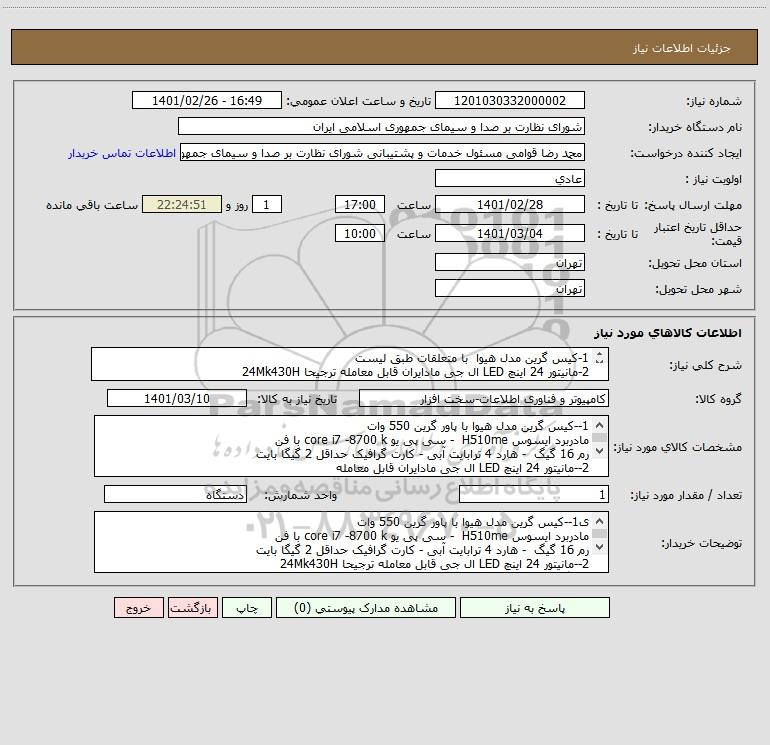Click request creator name field

coord(383,152)
